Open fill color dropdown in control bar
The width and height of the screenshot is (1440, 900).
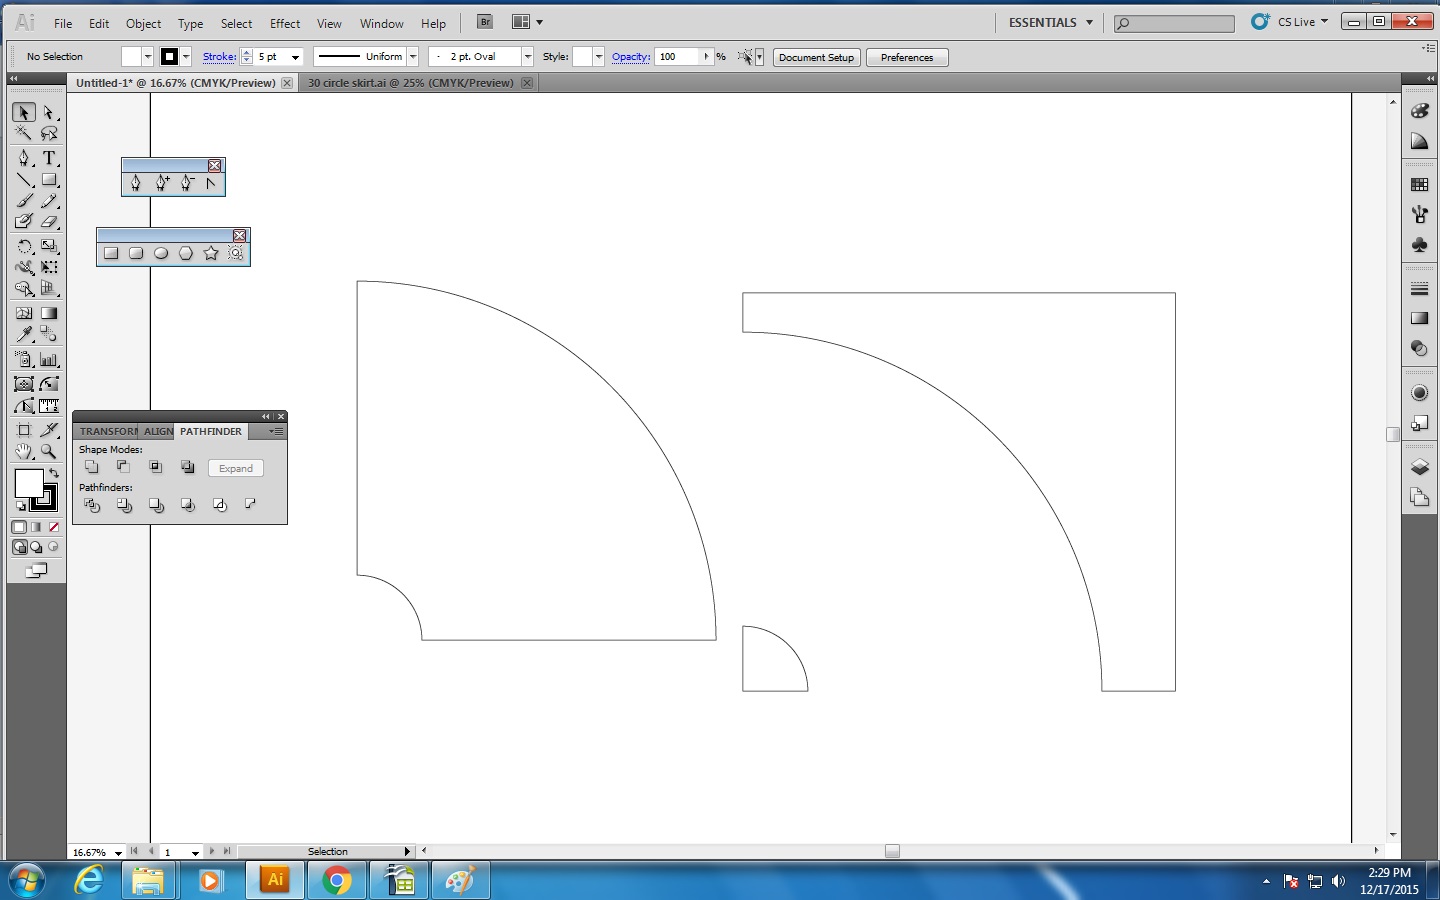pyautogui.click(x=147, y=57)
